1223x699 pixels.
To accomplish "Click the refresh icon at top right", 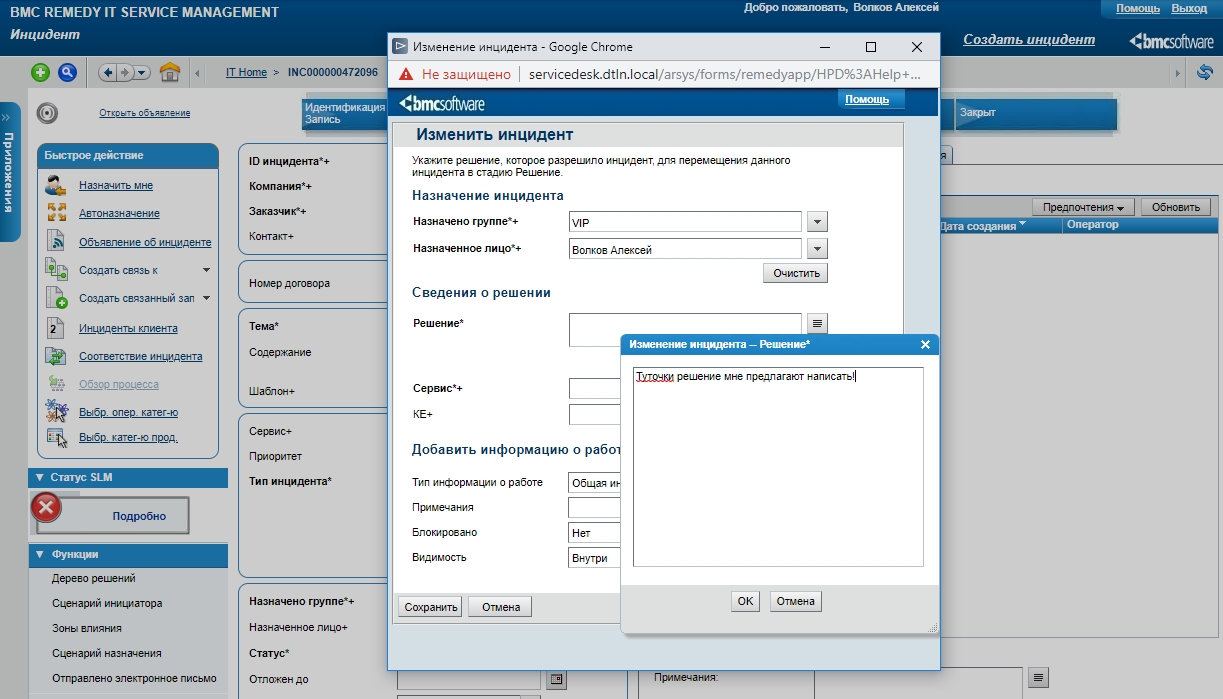I will coord(1205,72).
